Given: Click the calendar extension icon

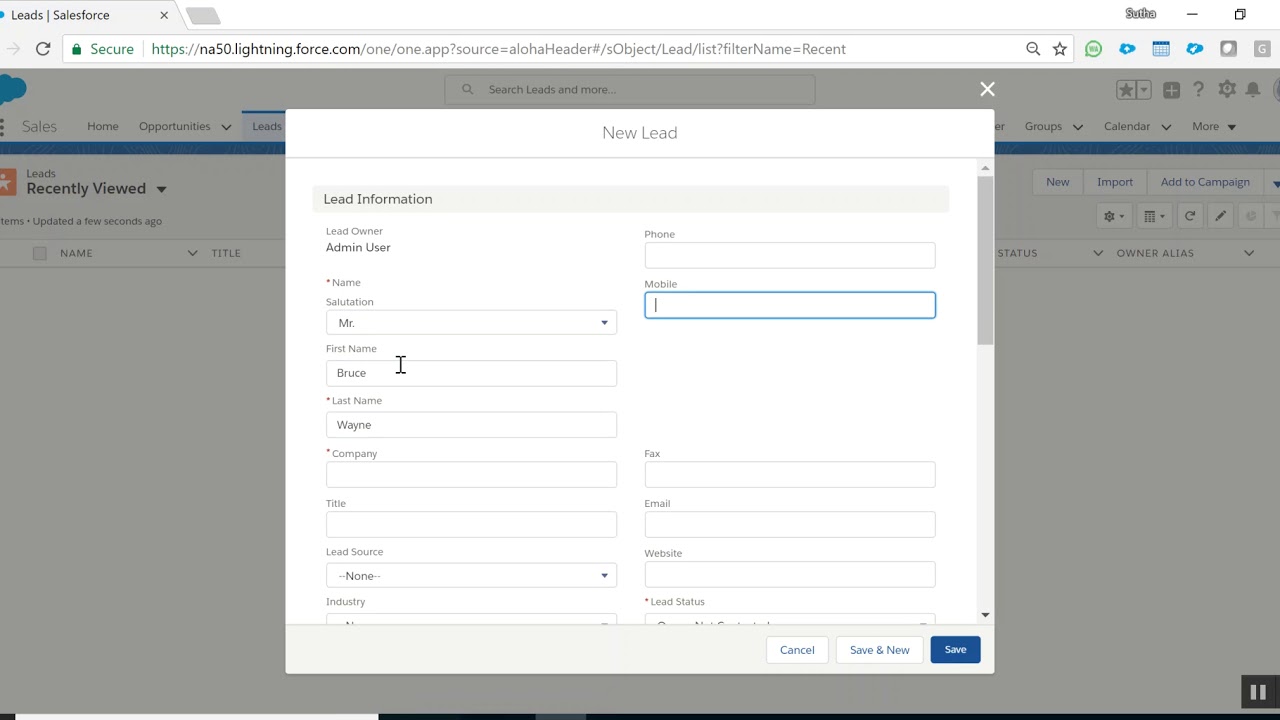Looking at the screenshot, I should (x=1161, y=49).
